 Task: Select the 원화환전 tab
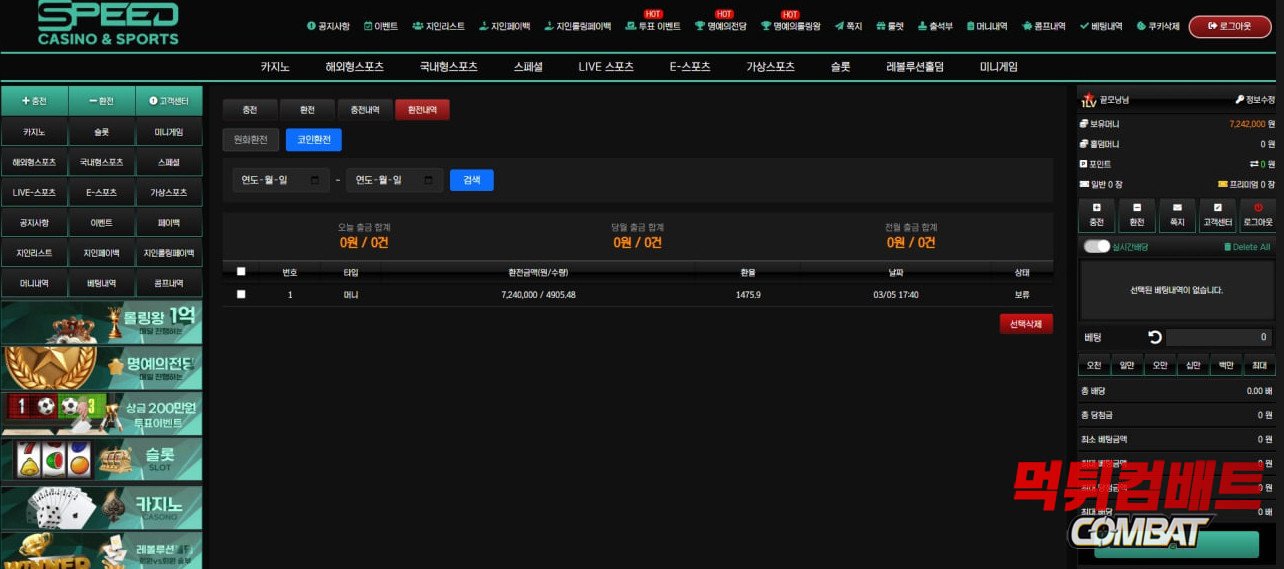click(251, 140)
